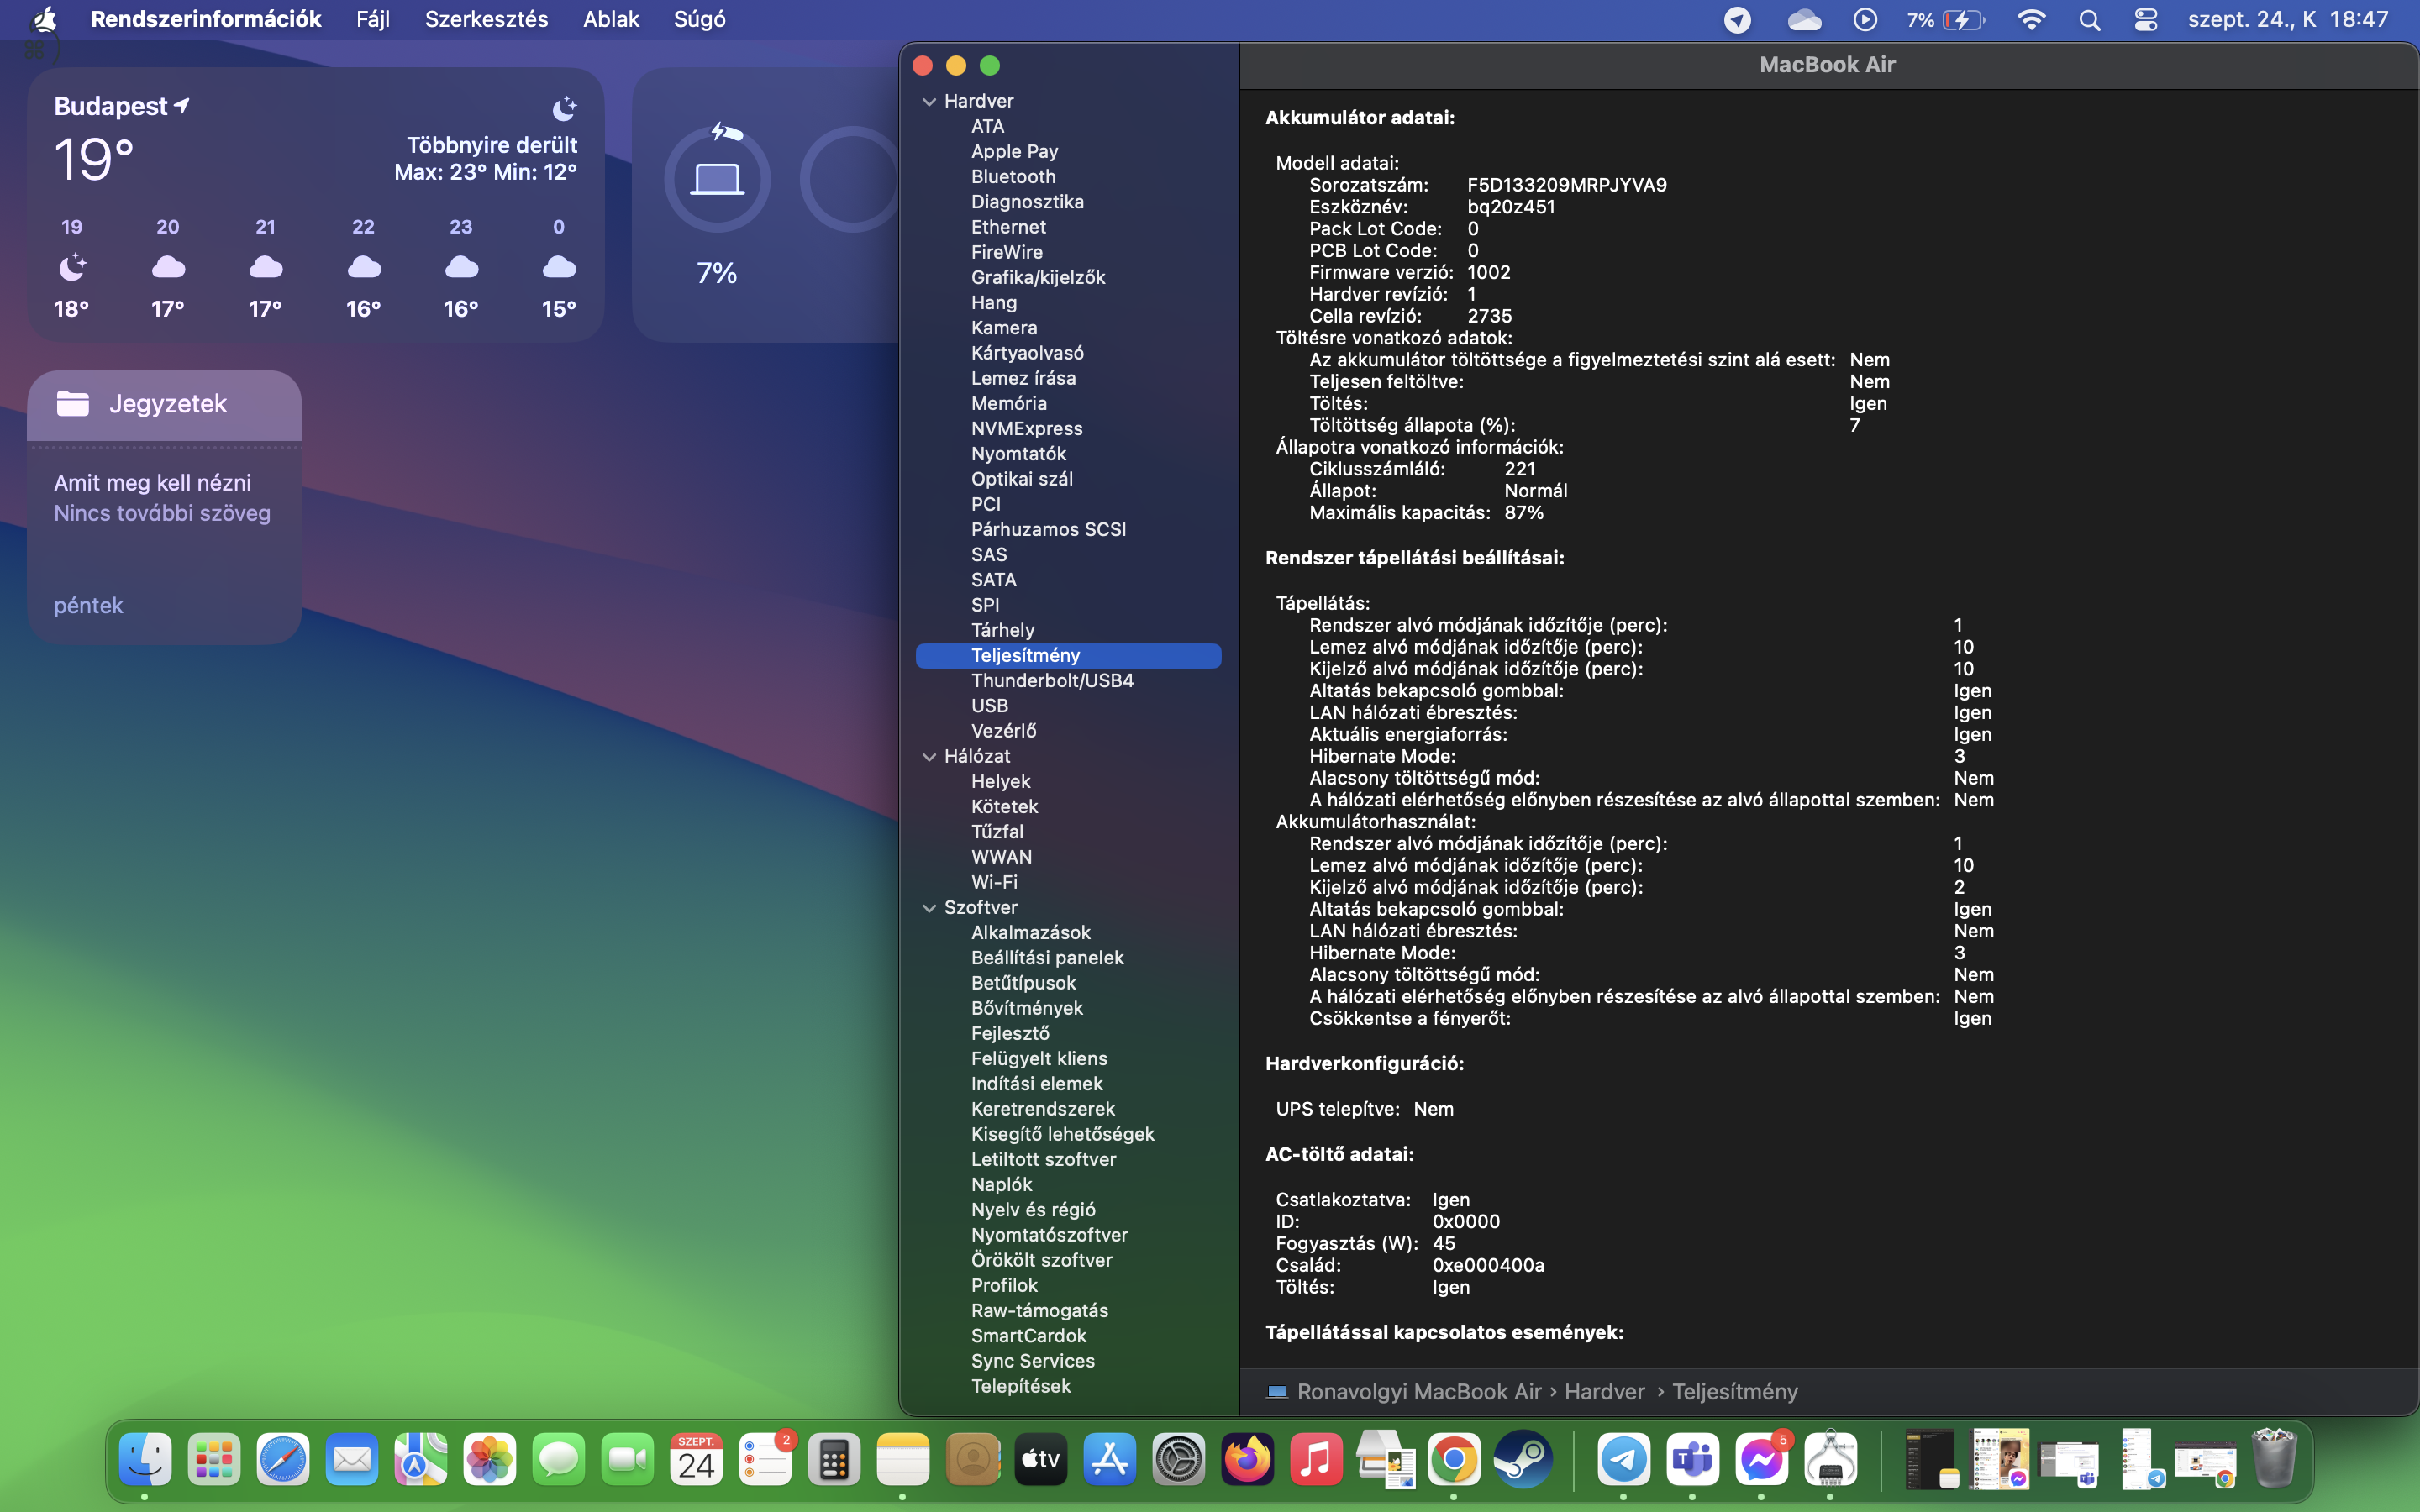Image resolution: width=2420 pixels, height=1512 pixels.
Task: Collapse the Szoftver section
Action: (929, 908)
